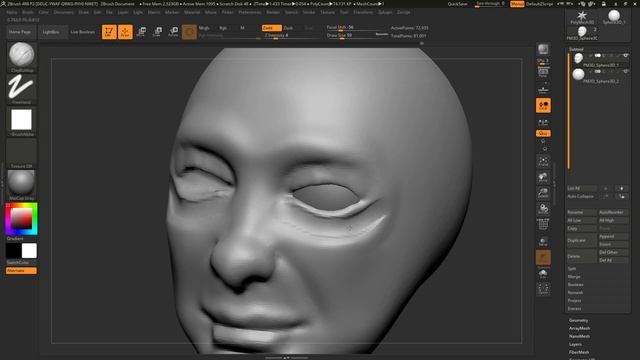This screenshot has width=640, height=360.
Task: Click the Move view navigation icon
Action: pos(543,177)
